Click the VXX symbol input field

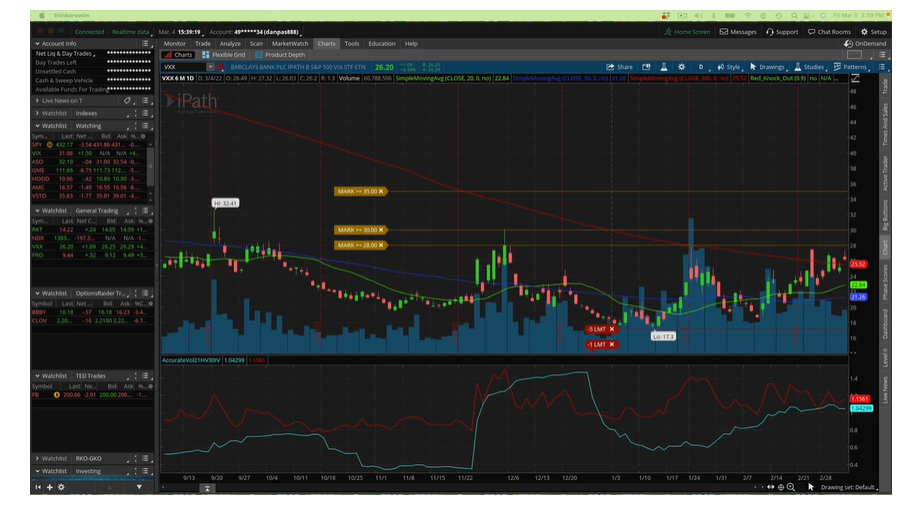click(x=184, y=67)
